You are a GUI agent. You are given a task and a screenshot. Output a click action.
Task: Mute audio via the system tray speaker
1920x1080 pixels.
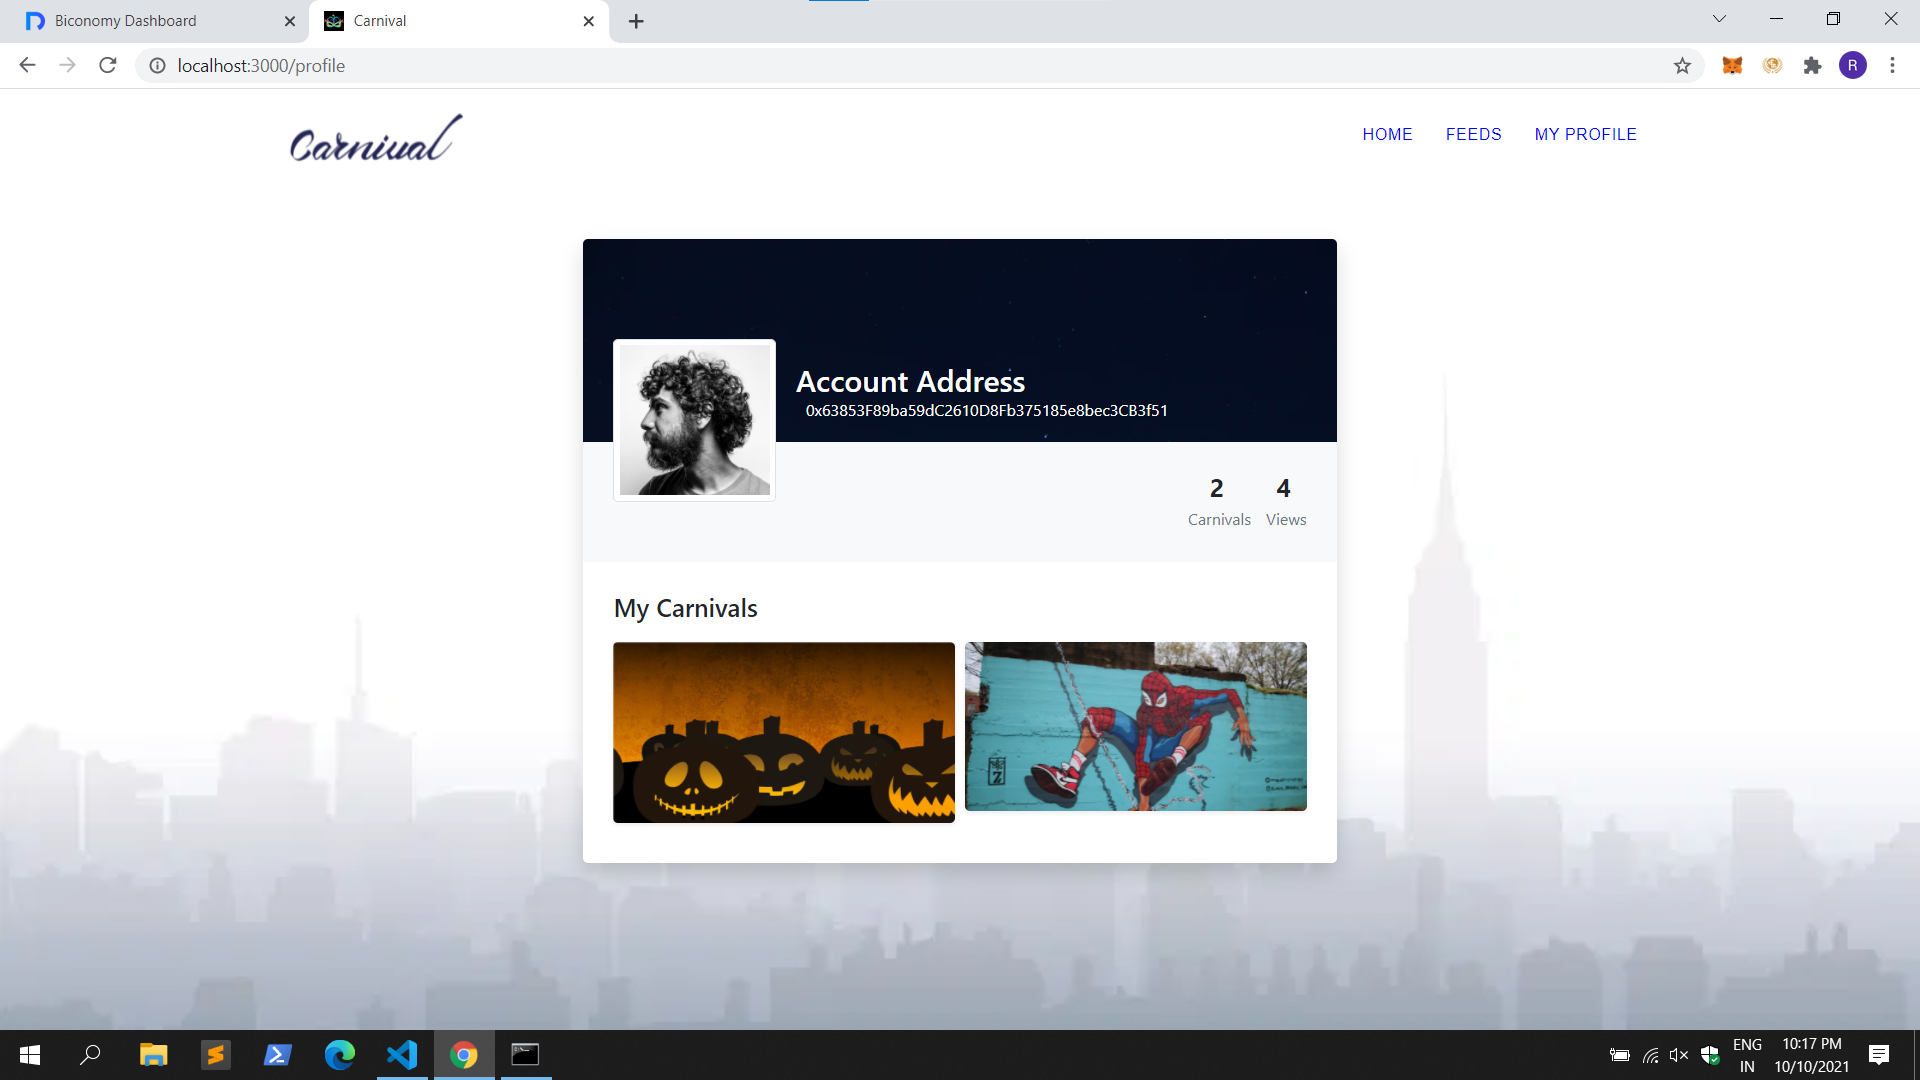1678,1055
